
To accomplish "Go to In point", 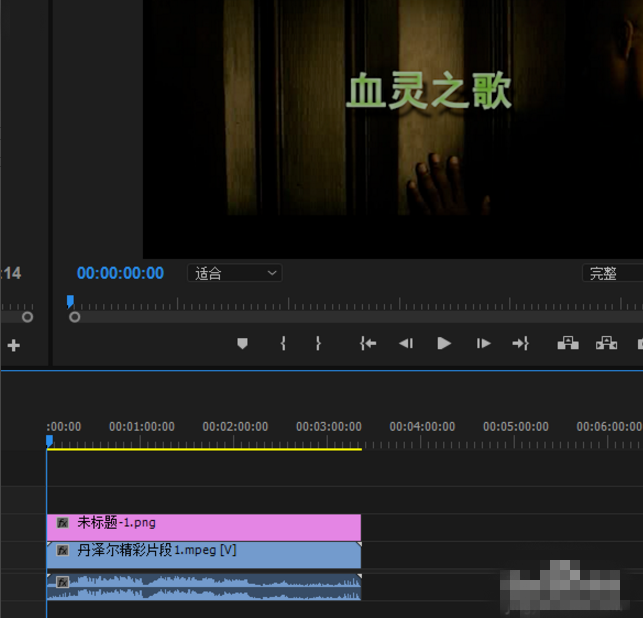I will [x=368, y=343].
